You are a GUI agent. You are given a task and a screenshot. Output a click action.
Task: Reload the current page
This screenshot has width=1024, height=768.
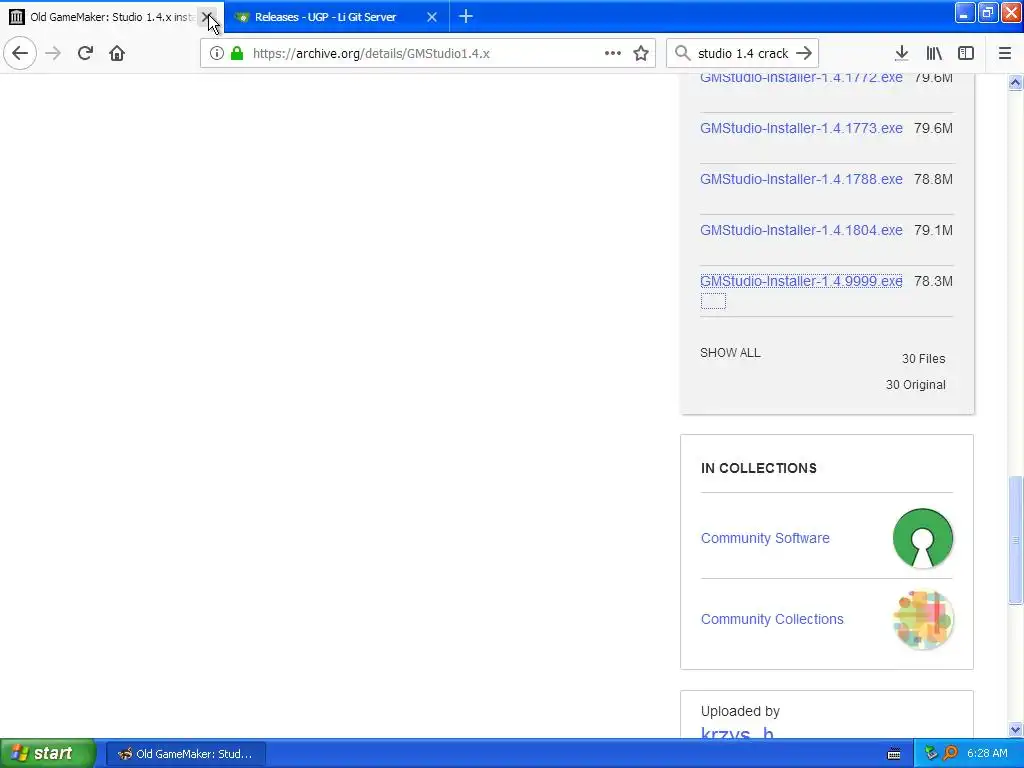point(85,53)
